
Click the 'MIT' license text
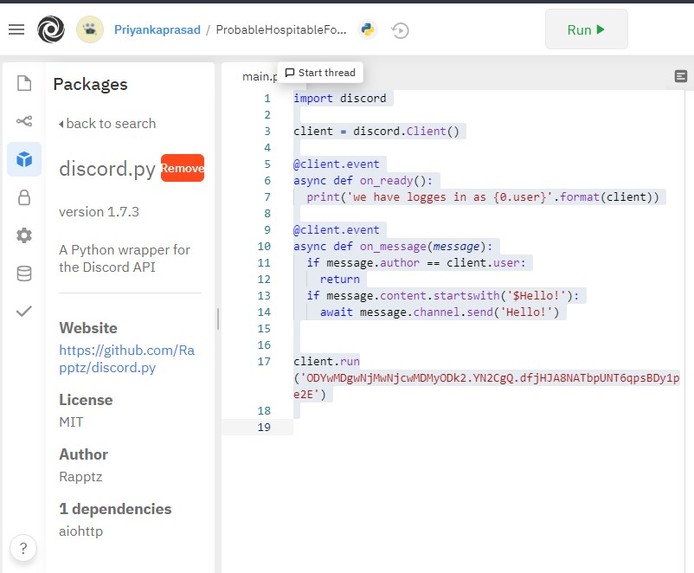pyautogui.click(x=71, y=422)
